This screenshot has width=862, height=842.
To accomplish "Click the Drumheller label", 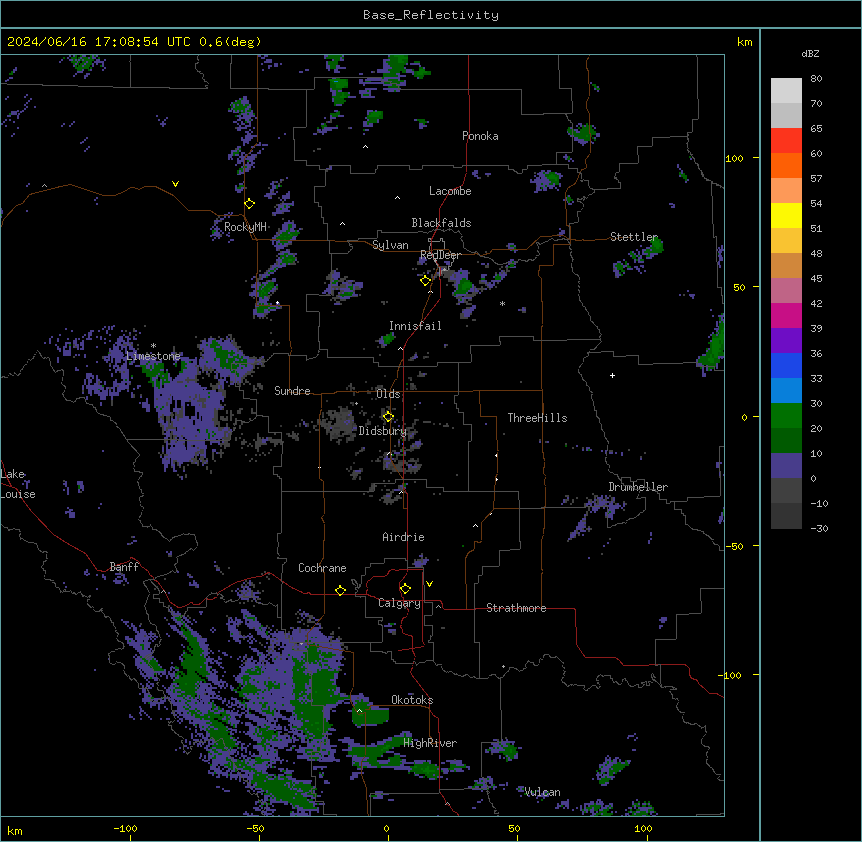I will click(638, 487).
